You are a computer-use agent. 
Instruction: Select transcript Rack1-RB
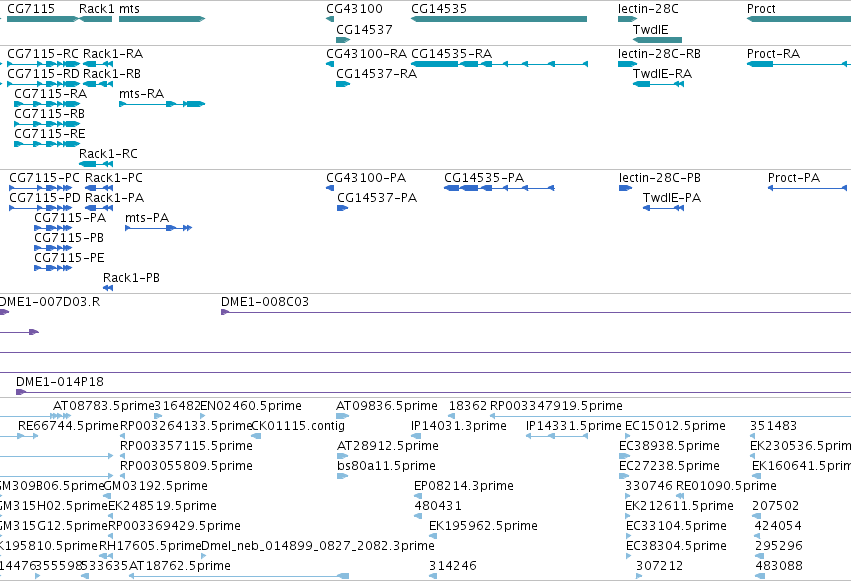pyautogui.click(x=98, y=84)
